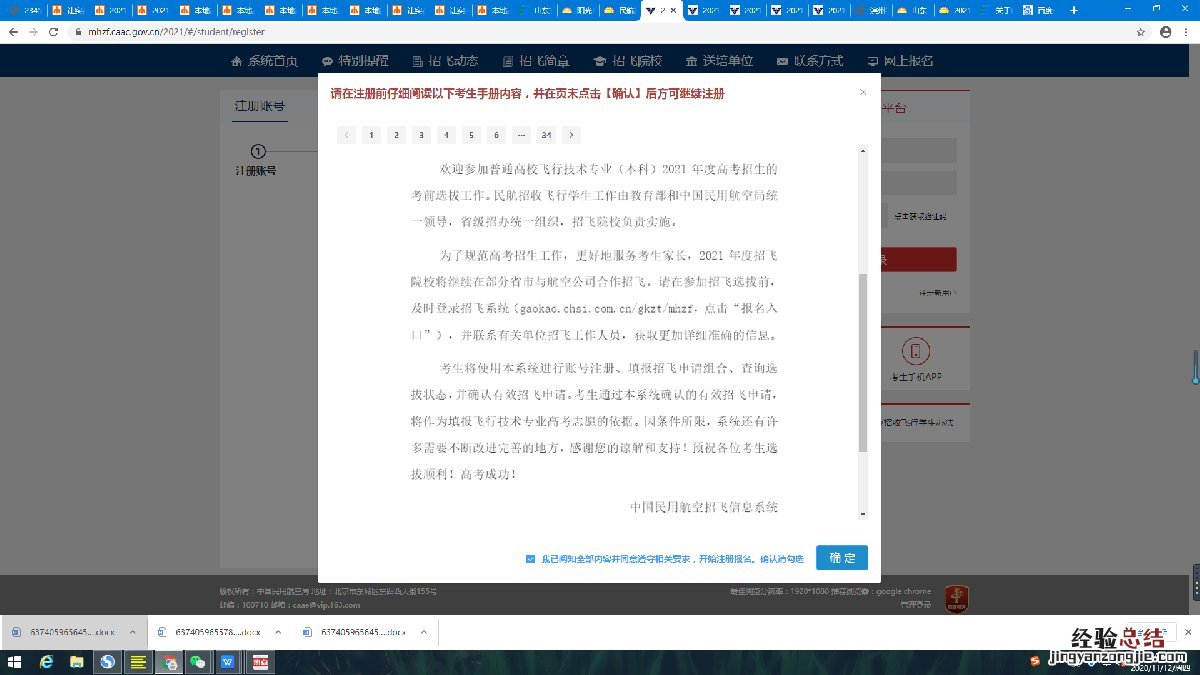Bookmark this page with the star icon
The width and height of the screenshot is (1200, 675).
(1141, 32)
